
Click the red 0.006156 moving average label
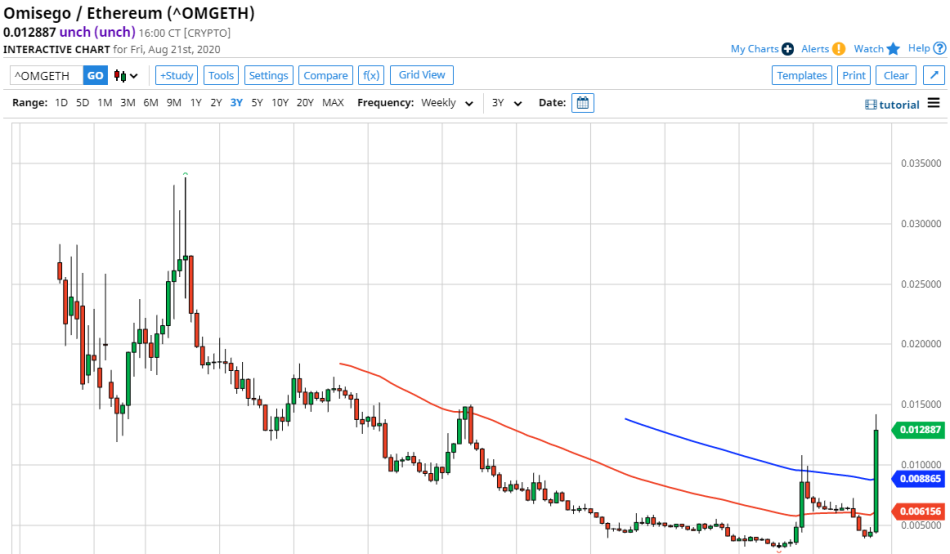pyautogui.click(x=919, y=512)
